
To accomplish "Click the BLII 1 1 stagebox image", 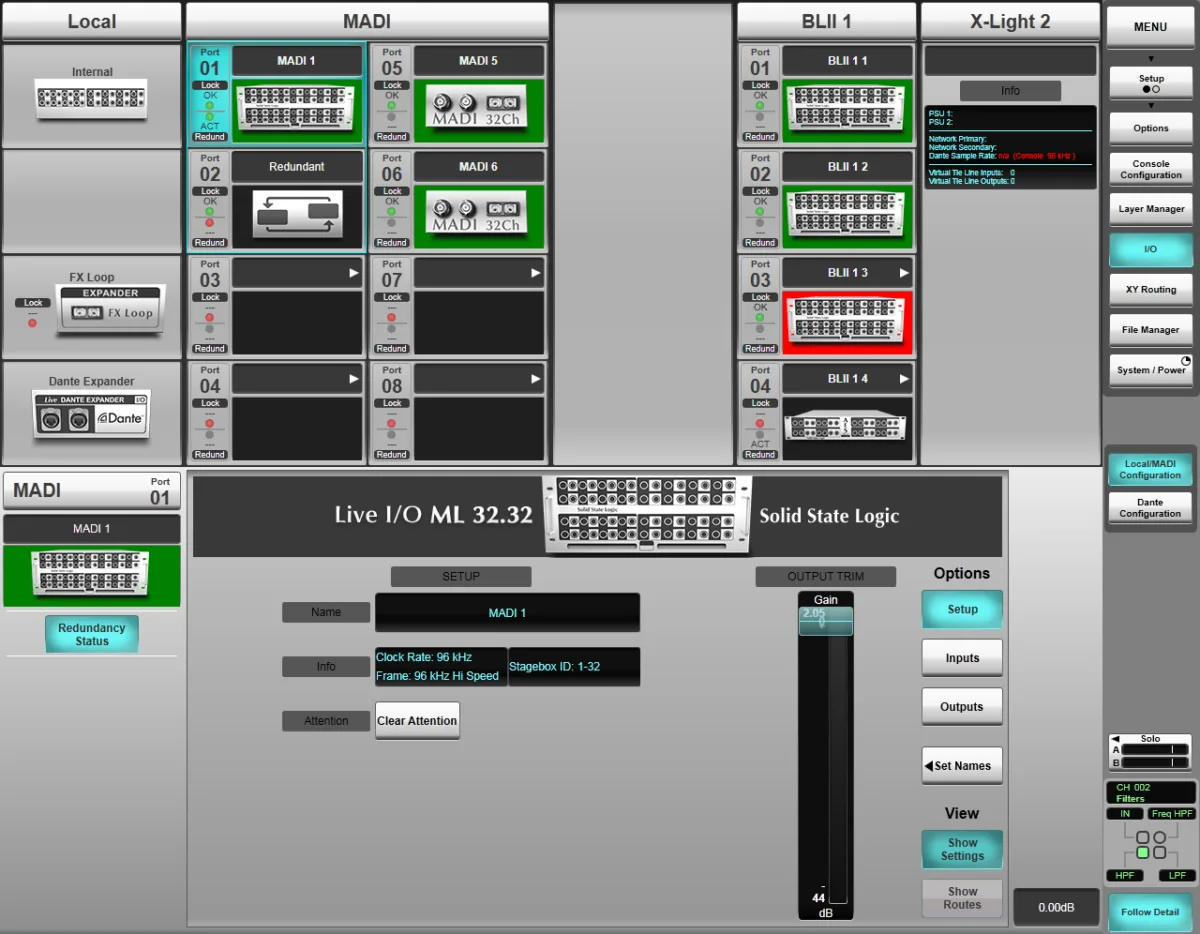I will (847, 111).
